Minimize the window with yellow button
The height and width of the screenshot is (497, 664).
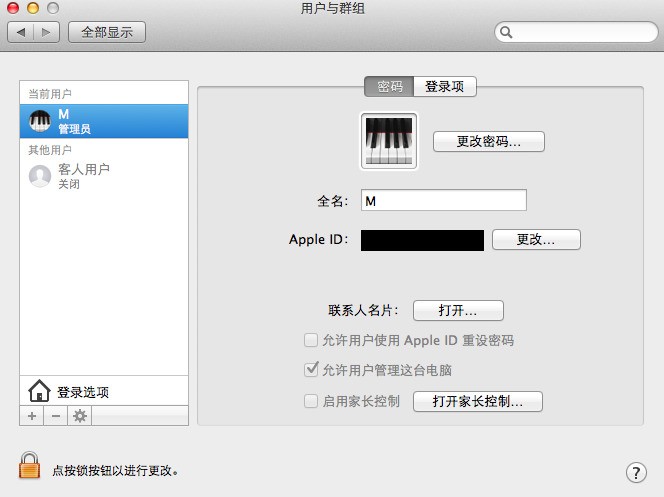click(x=33, y=8)
